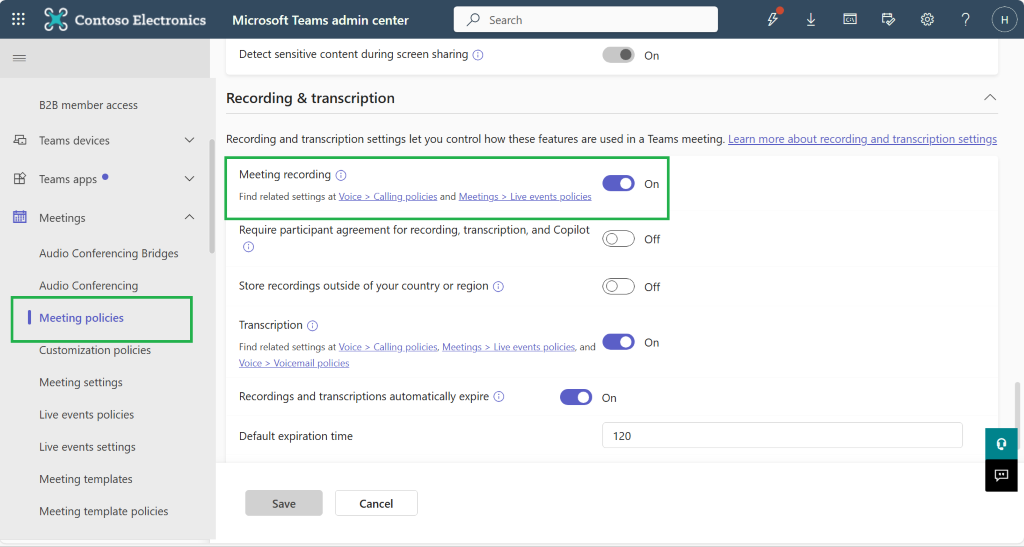Show info tooltip for Meeting recording
Viewport: 1024px width, 547px height.
click(x=341, y=175)
